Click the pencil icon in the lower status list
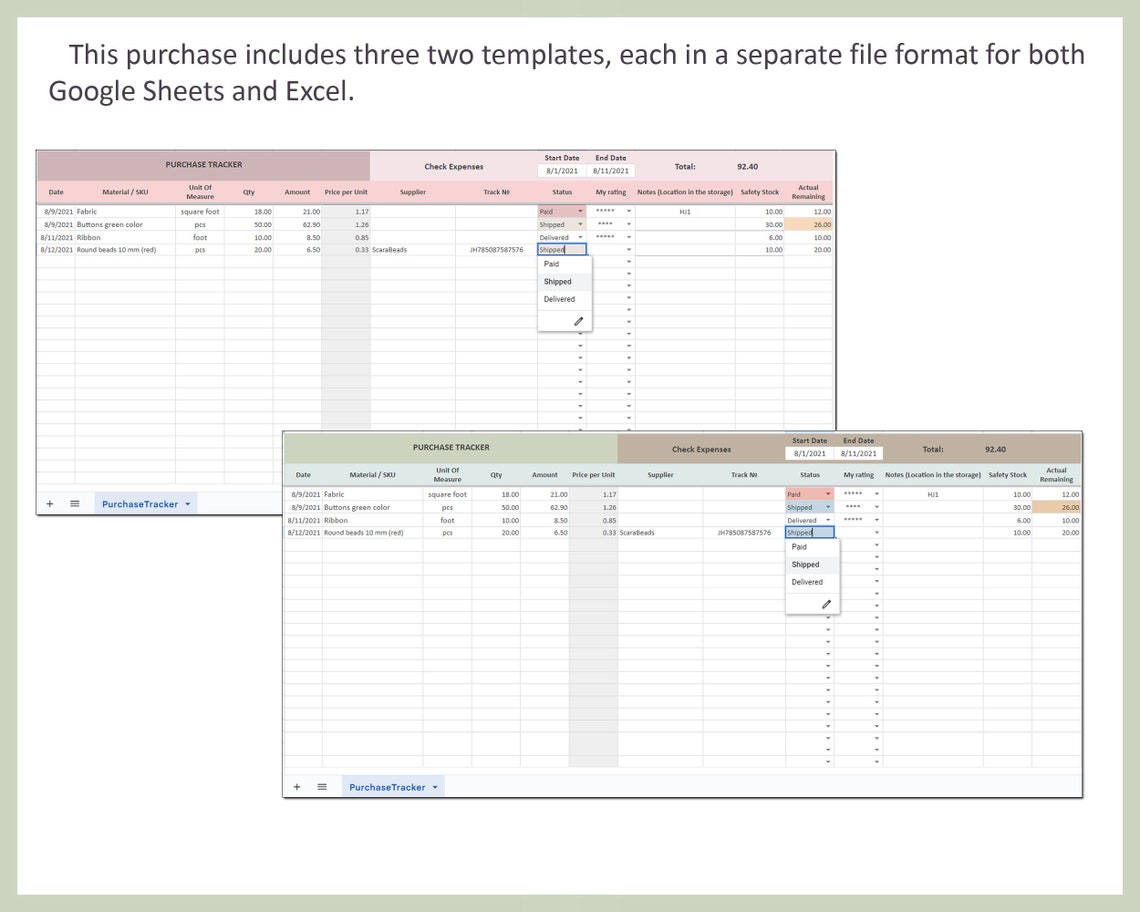1140x912 pixels. (826, 604)
